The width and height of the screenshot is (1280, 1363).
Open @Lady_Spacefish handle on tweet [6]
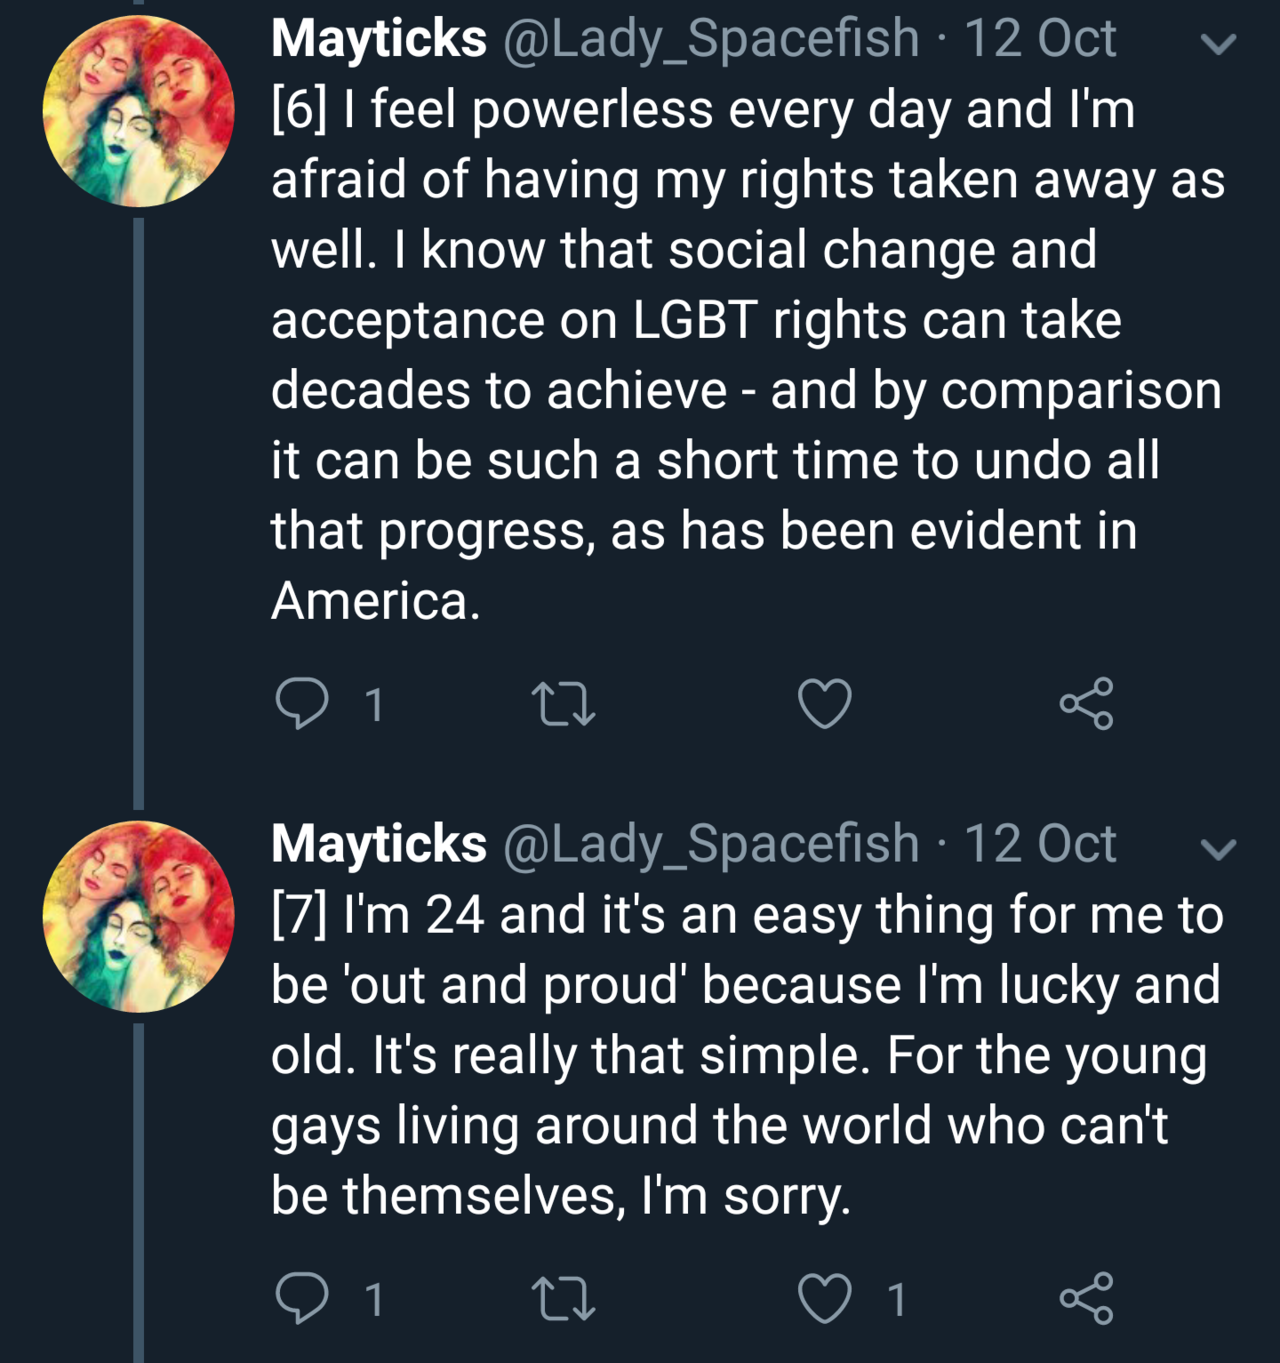tap(710, 39)
